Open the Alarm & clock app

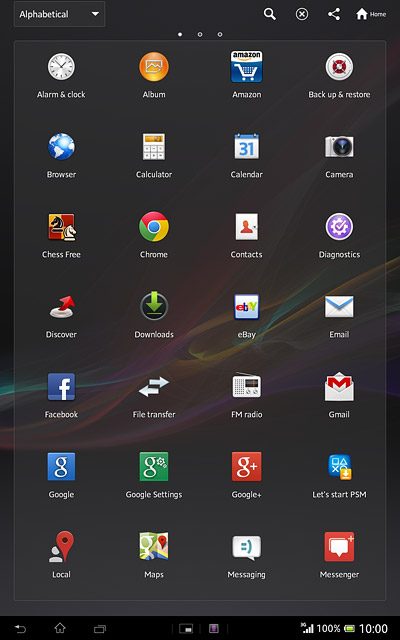pyautogui.click(x=61, y=67)
